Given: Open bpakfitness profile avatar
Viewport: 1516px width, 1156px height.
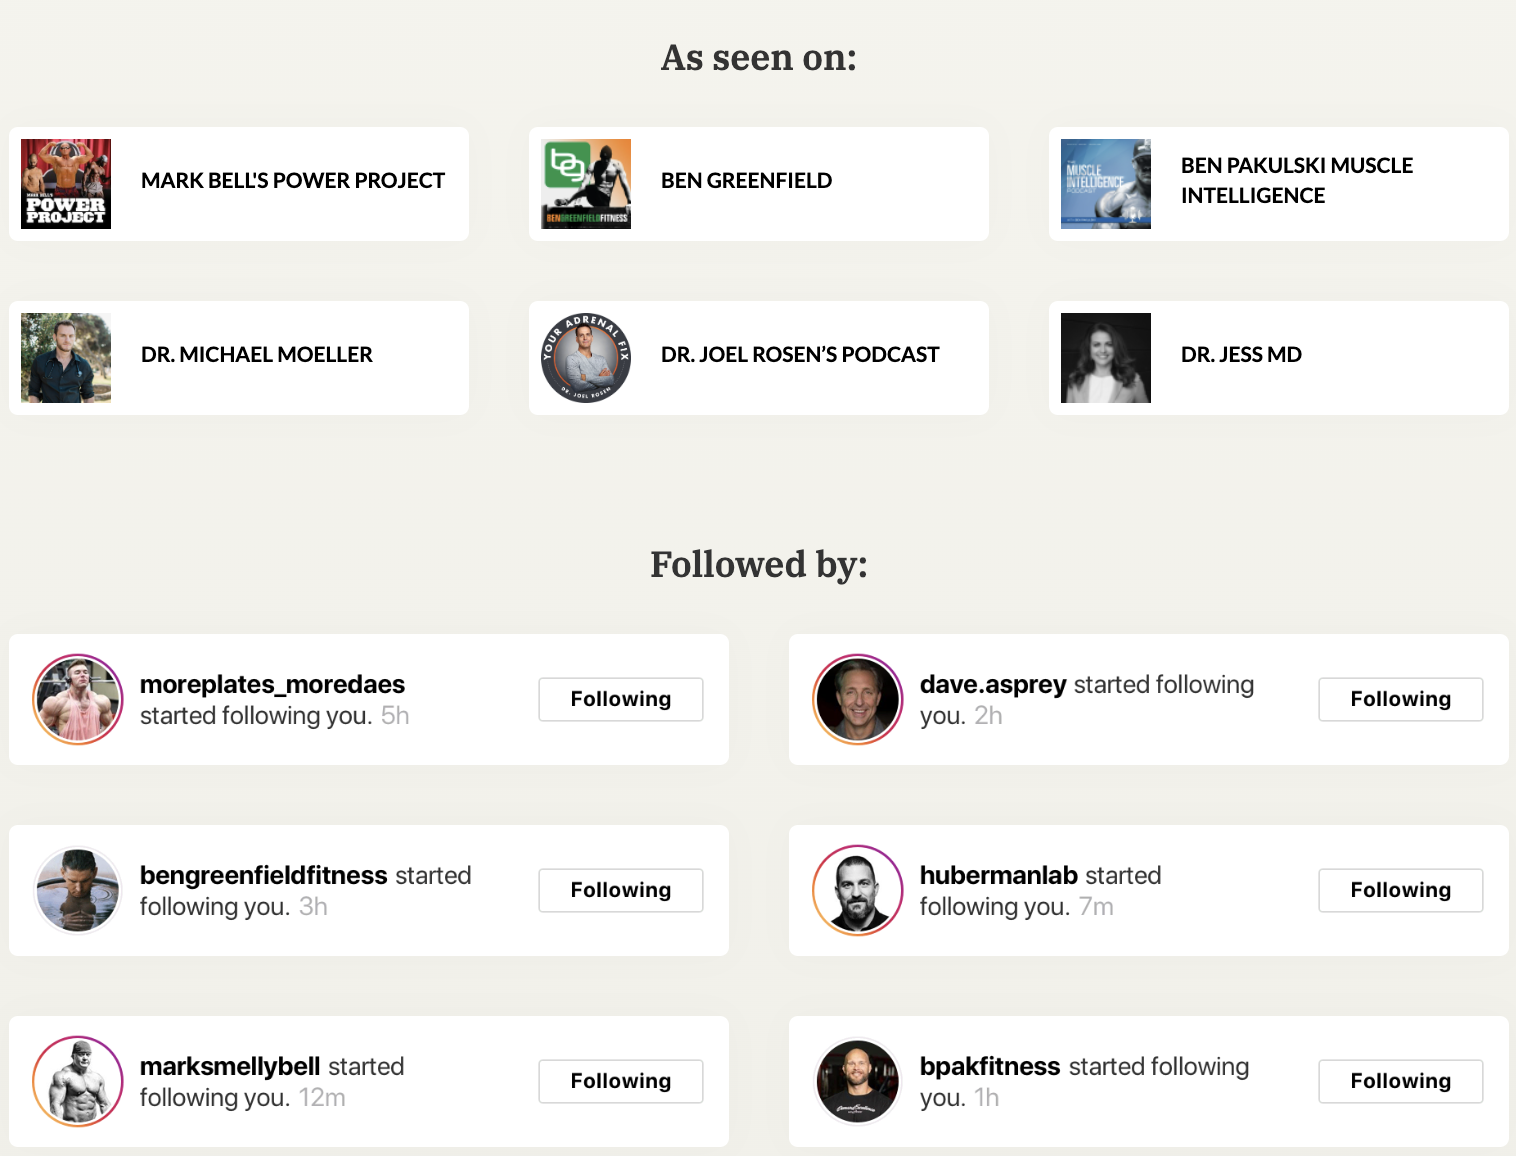Looking at the screenshot, I should click(x=858, y=1081).
